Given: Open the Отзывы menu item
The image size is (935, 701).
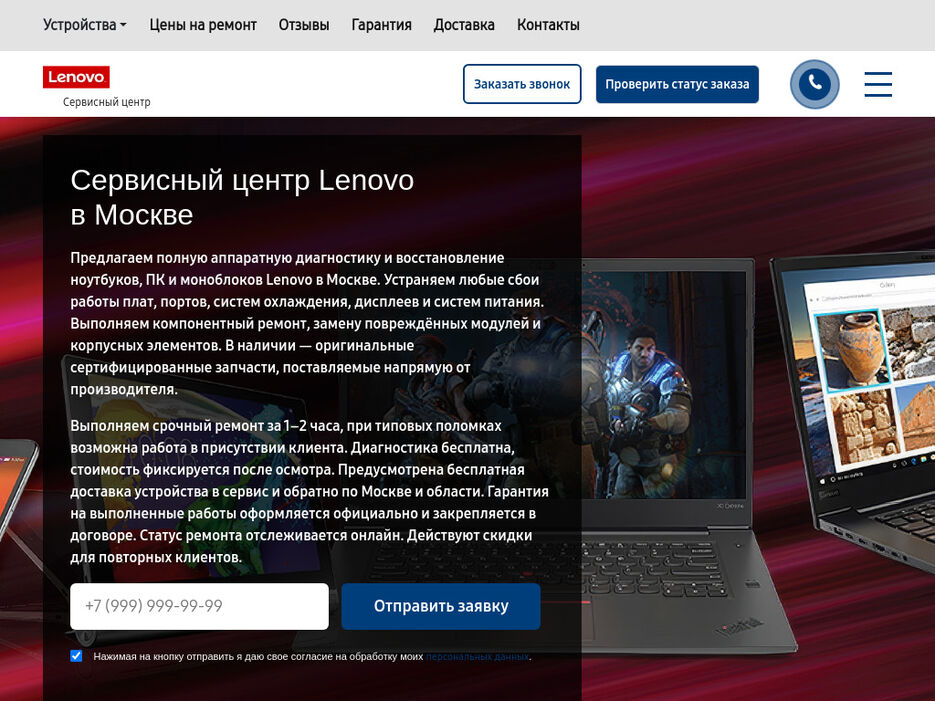Looking at the screenshot, I should pyautogui.click(x=304, y=25).
